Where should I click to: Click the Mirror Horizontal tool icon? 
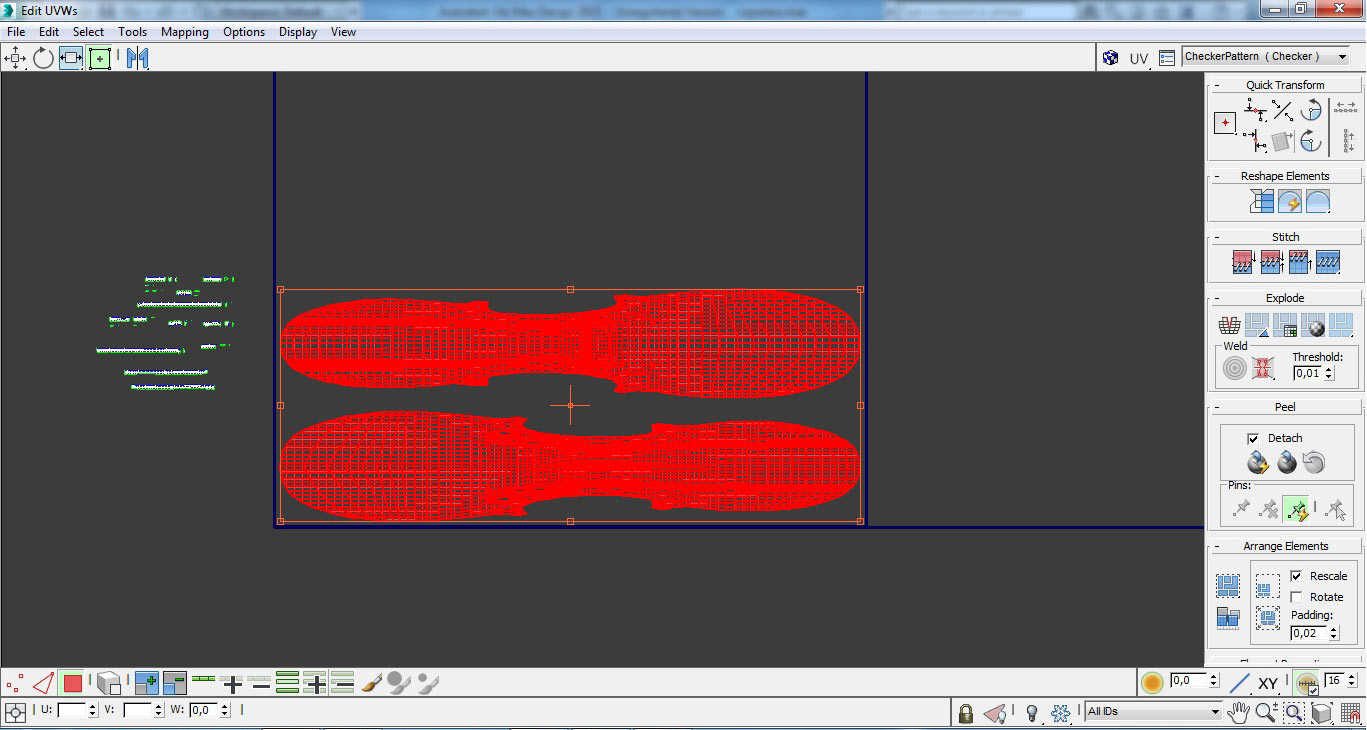click(x=137, y=58)
